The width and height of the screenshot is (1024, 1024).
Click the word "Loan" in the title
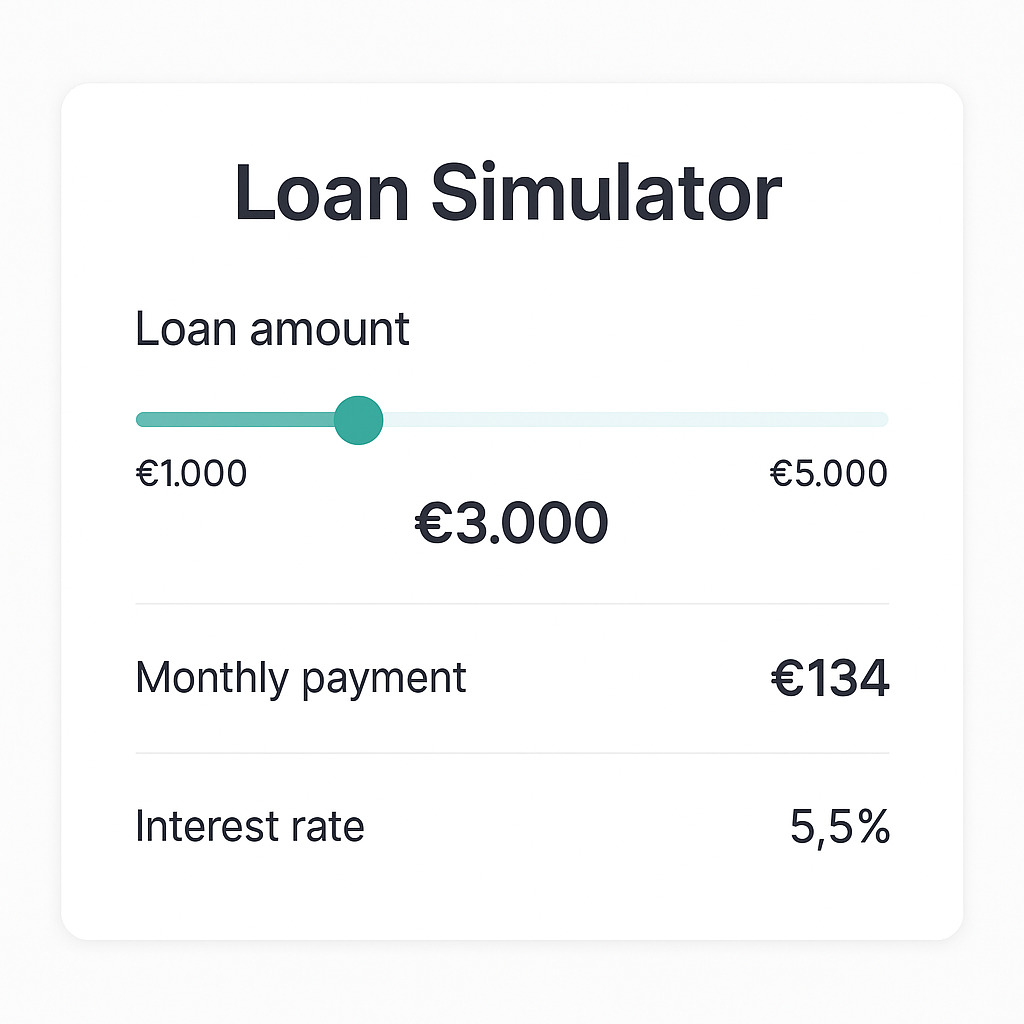[322, 193]
